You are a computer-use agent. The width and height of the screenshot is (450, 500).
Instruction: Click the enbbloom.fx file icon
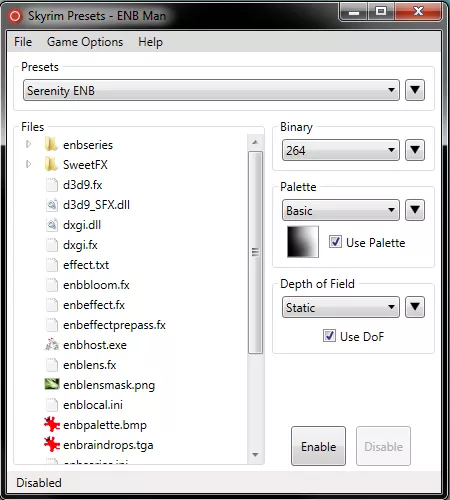coord(52,285)
